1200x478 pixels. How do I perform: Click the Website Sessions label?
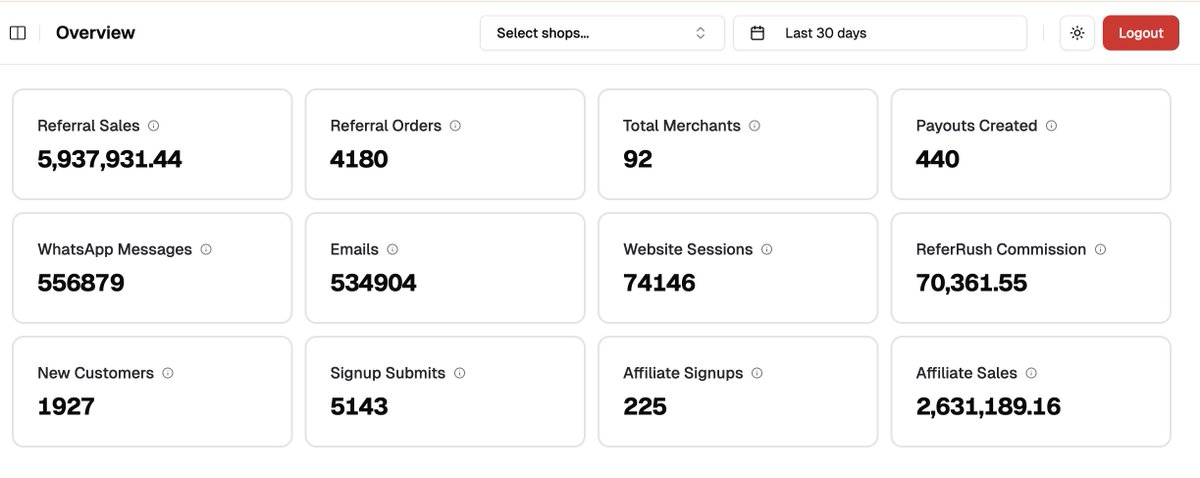pyautogui.click(x=688, y=250)
